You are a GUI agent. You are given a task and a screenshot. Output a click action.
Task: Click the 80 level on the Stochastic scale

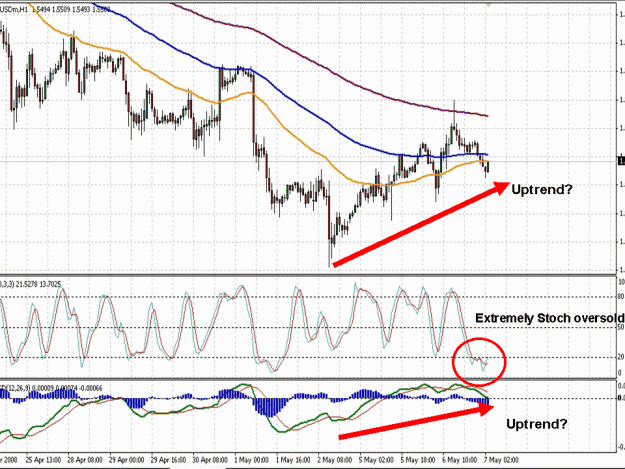tap(621, 297)
